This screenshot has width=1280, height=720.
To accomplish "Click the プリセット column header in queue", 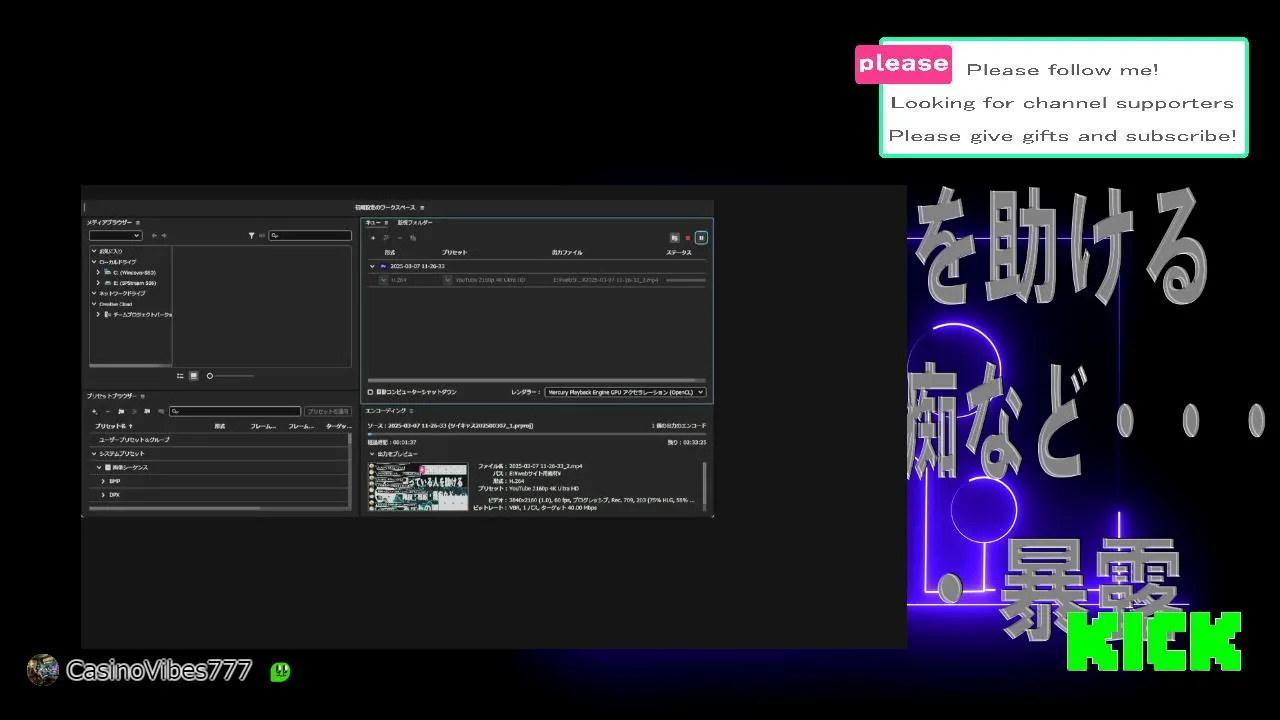I will [x=454, y=253].
